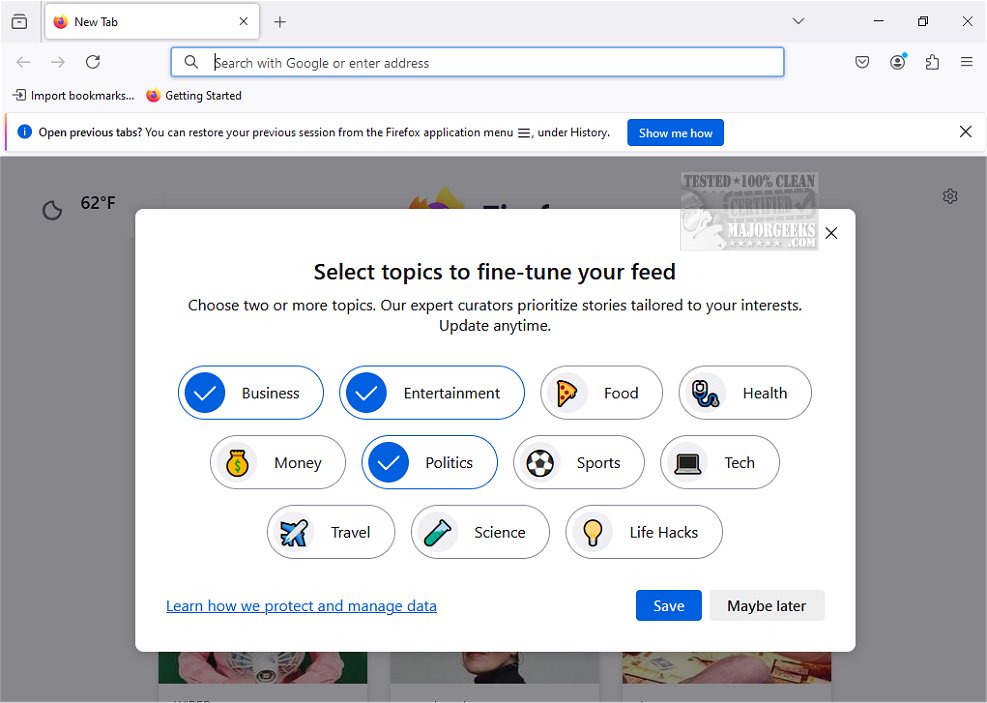Reload the current page

click(93, 62)
